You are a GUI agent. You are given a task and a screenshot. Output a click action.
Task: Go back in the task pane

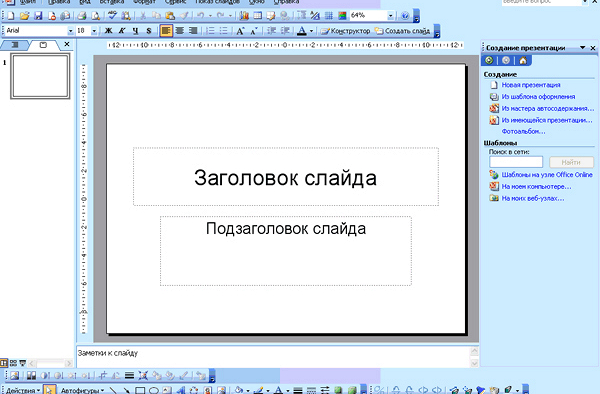point(489,60)
